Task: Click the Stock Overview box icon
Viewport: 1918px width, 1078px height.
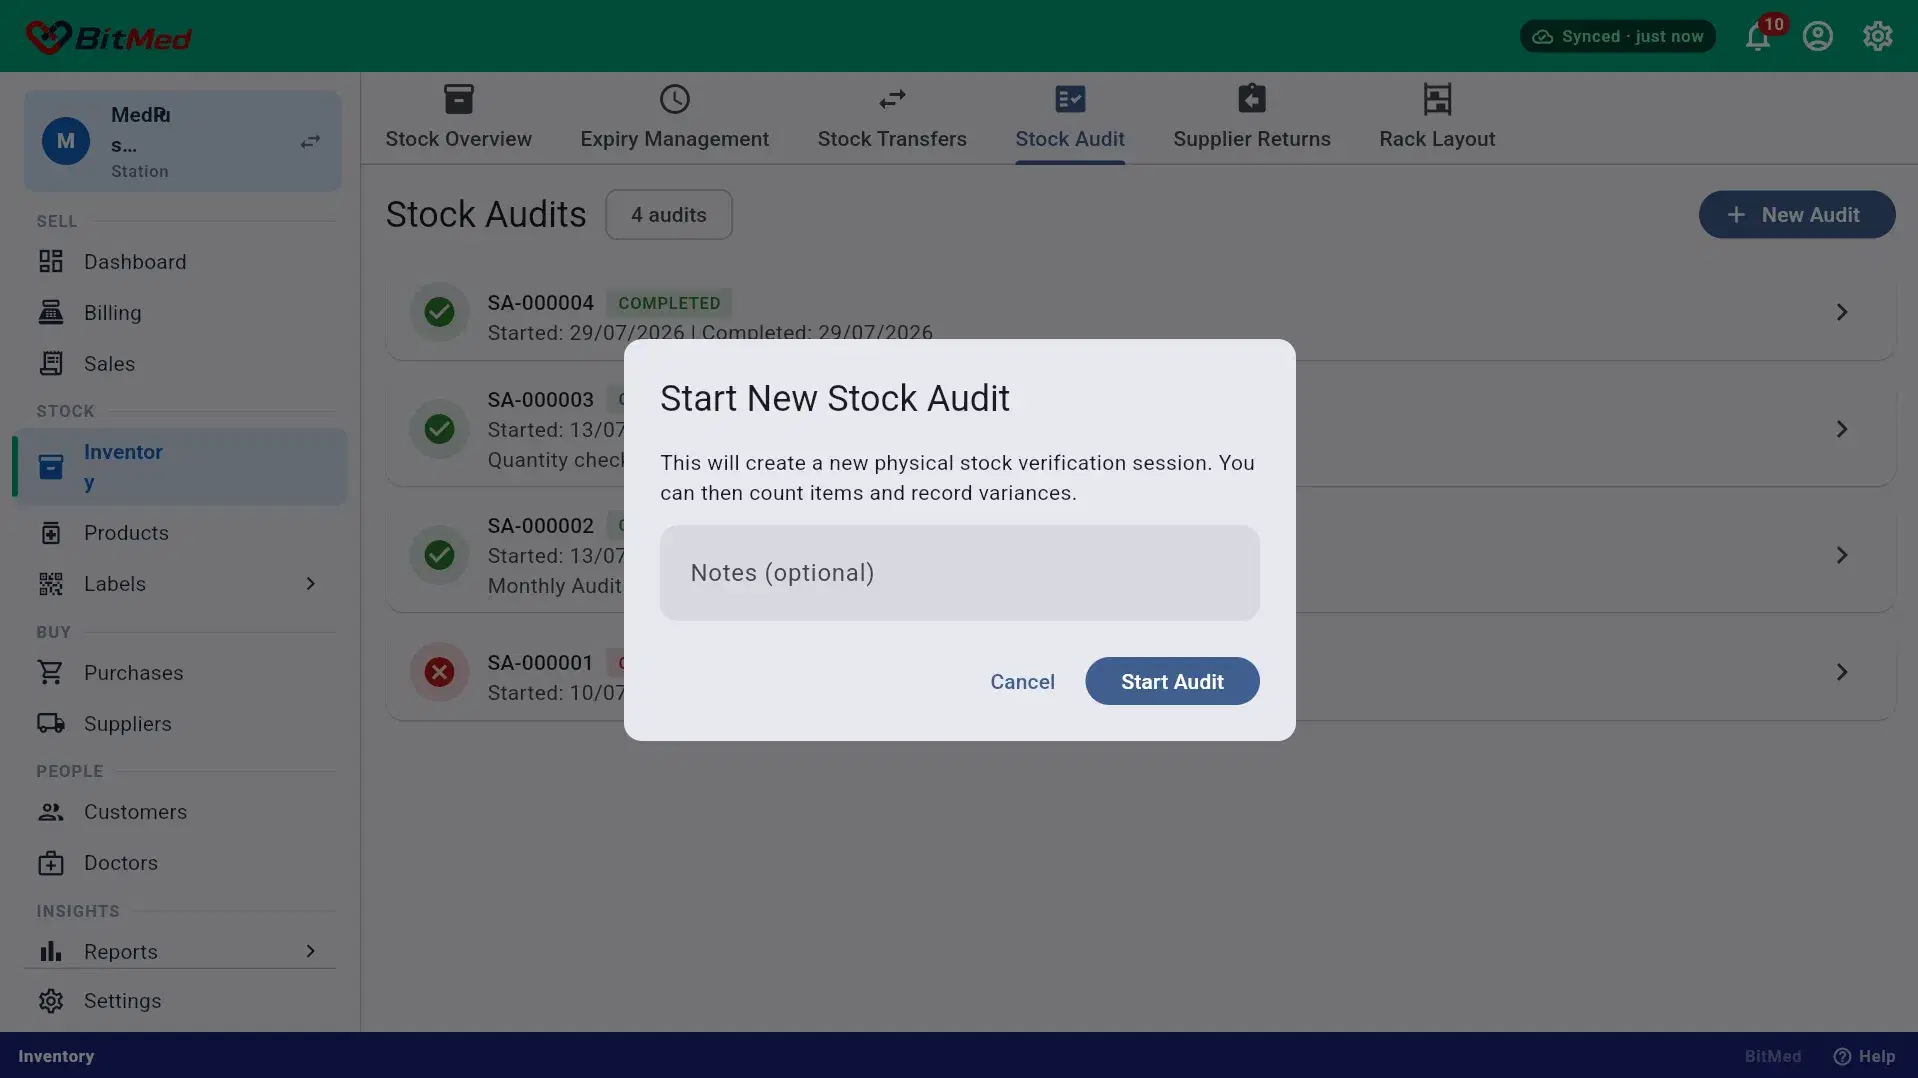Action: coord(459,99)
